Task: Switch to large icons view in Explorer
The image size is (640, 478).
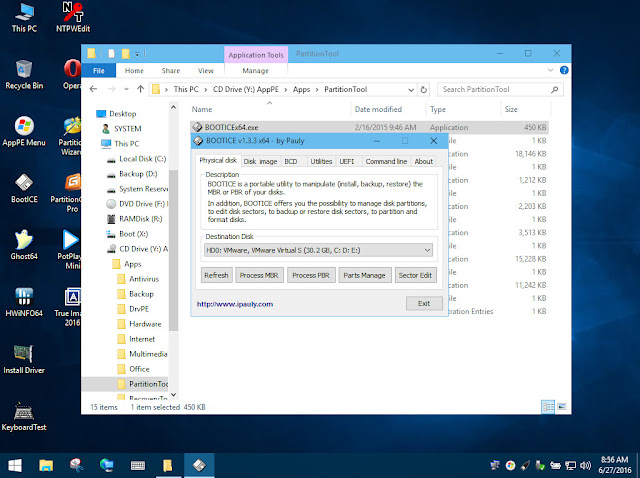Action: click(x=562, y=407)
